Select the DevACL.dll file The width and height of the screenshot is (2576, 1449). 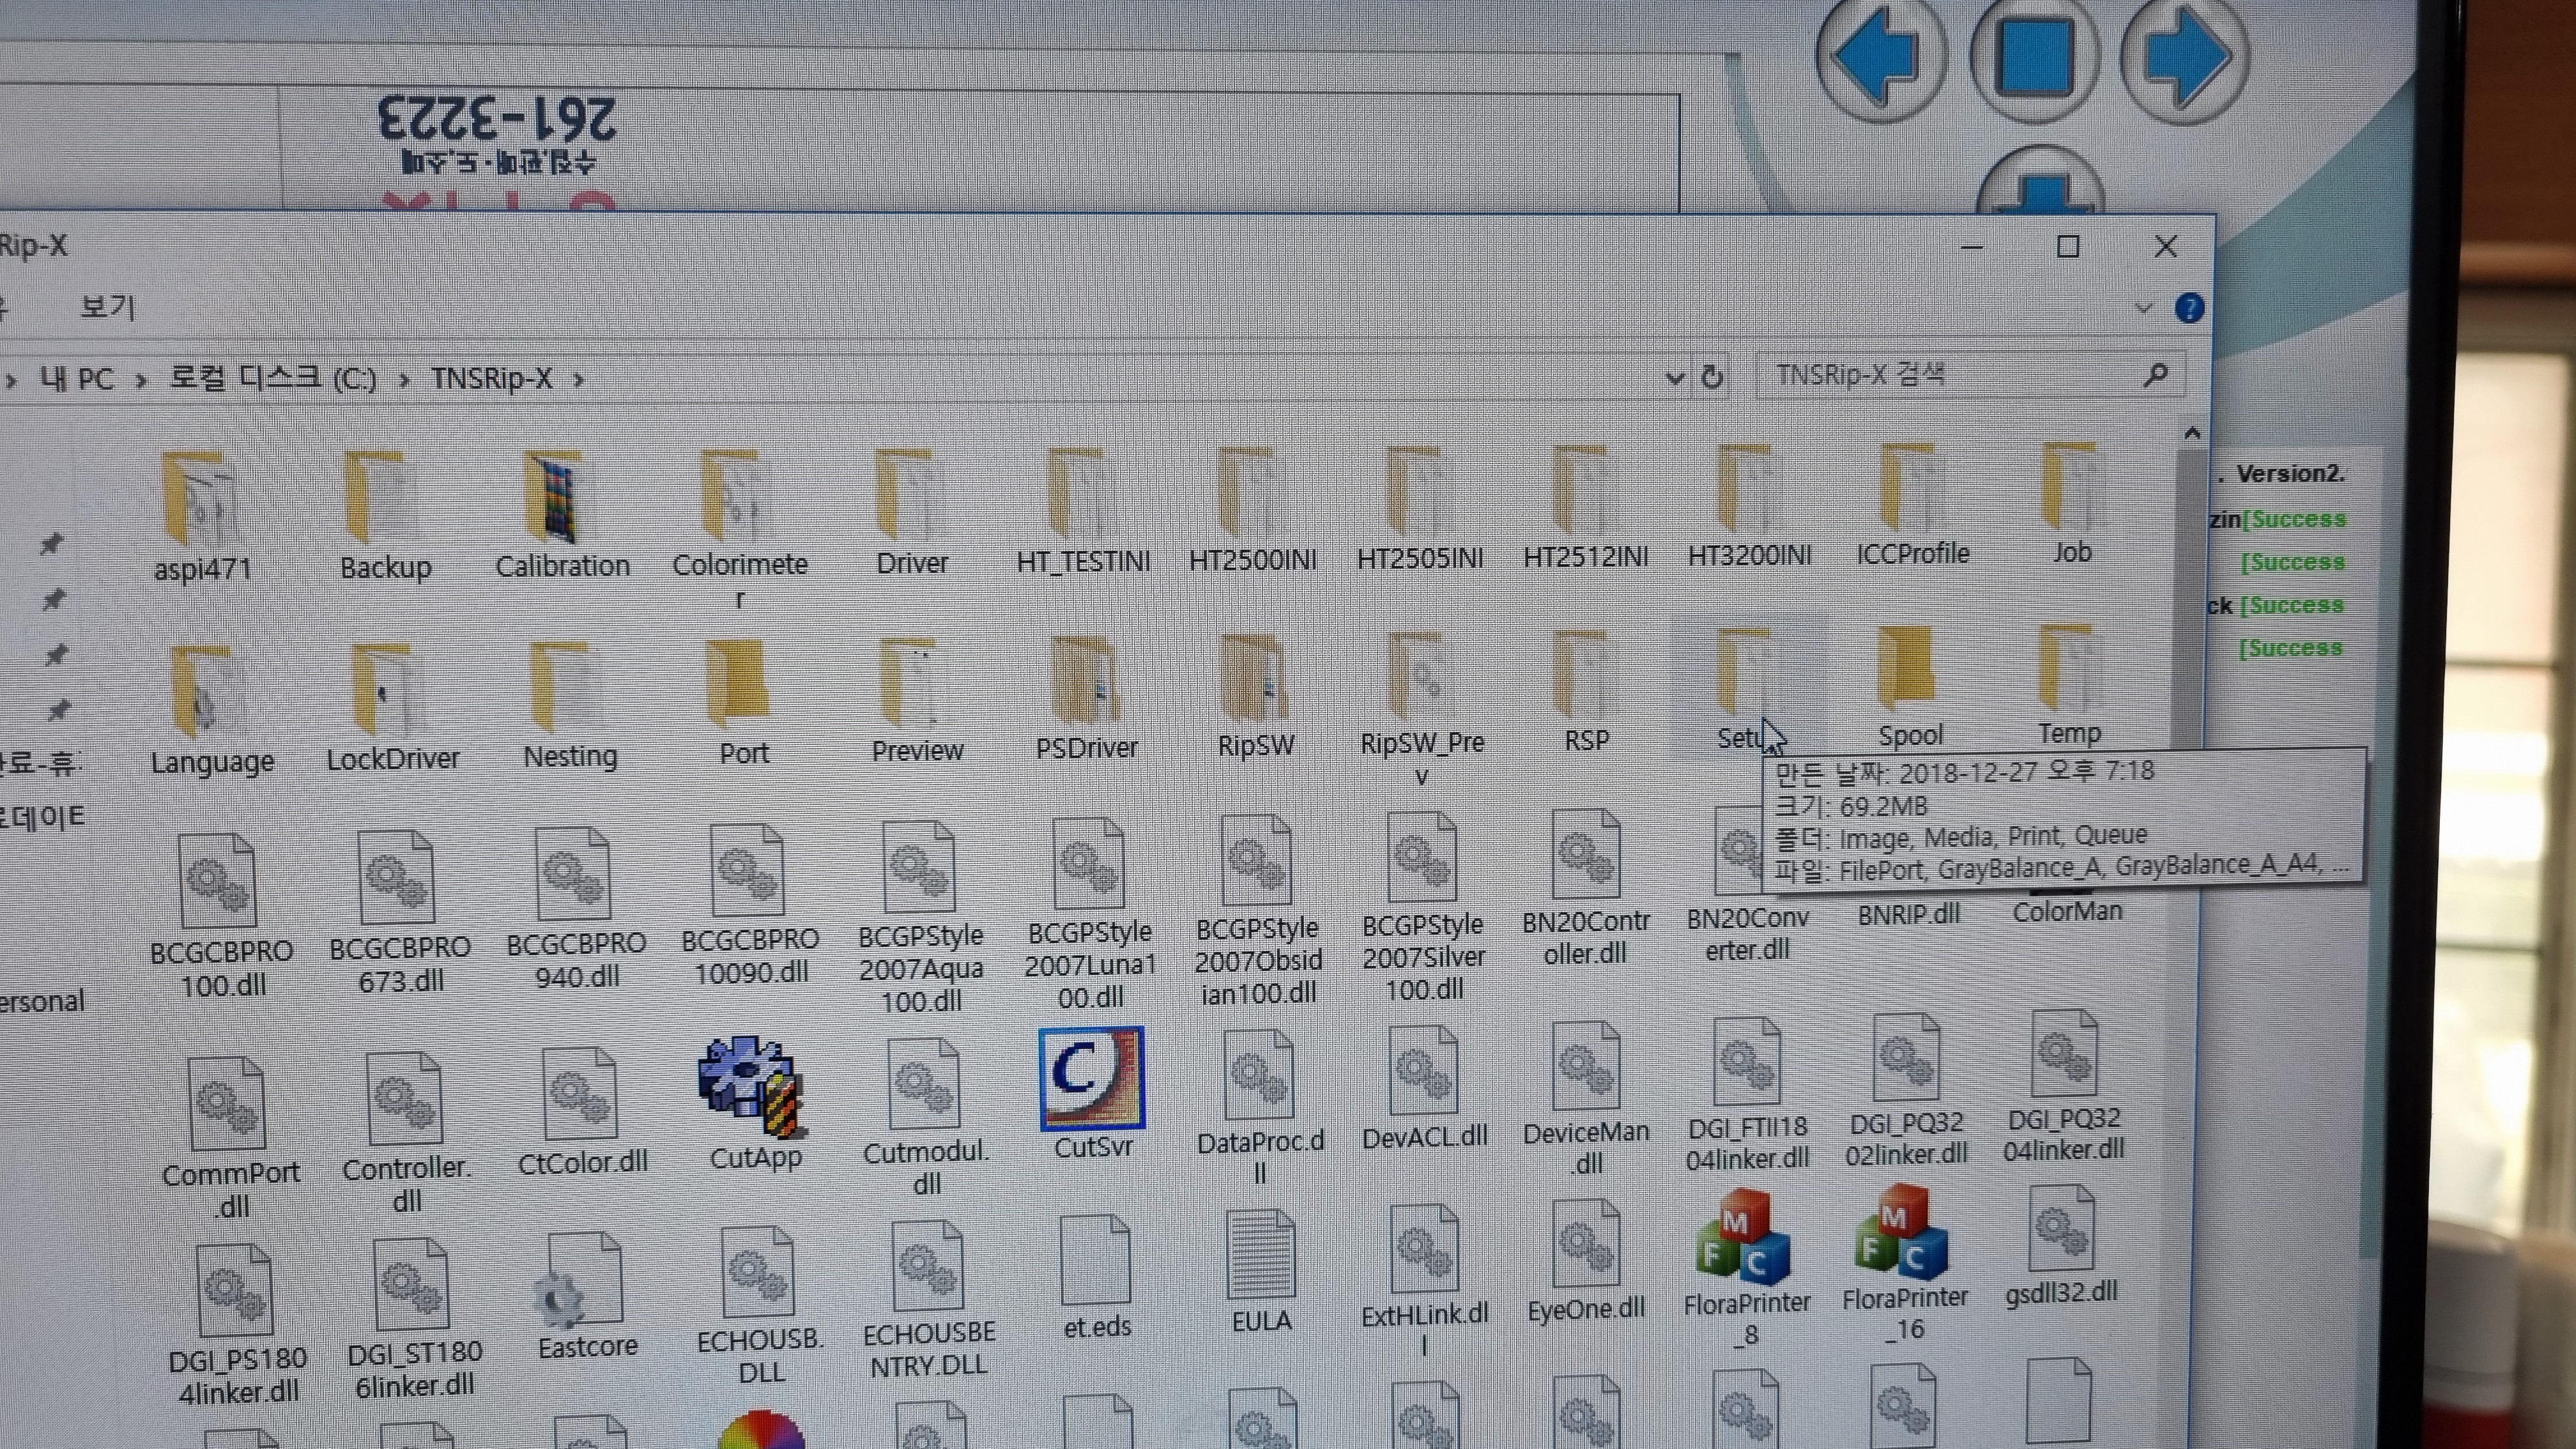(x=1424, y=1088)
